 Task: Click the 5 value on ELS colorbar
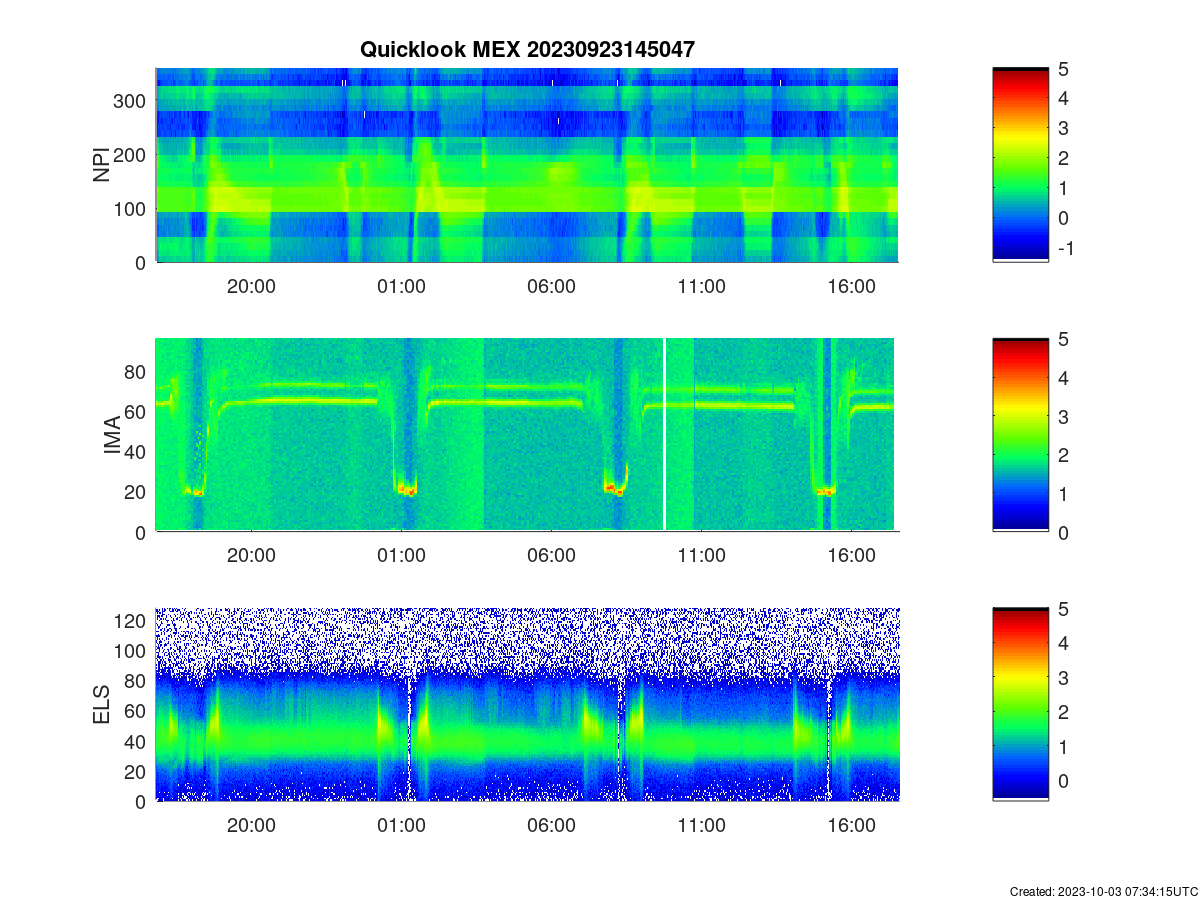click(1063, 609)
